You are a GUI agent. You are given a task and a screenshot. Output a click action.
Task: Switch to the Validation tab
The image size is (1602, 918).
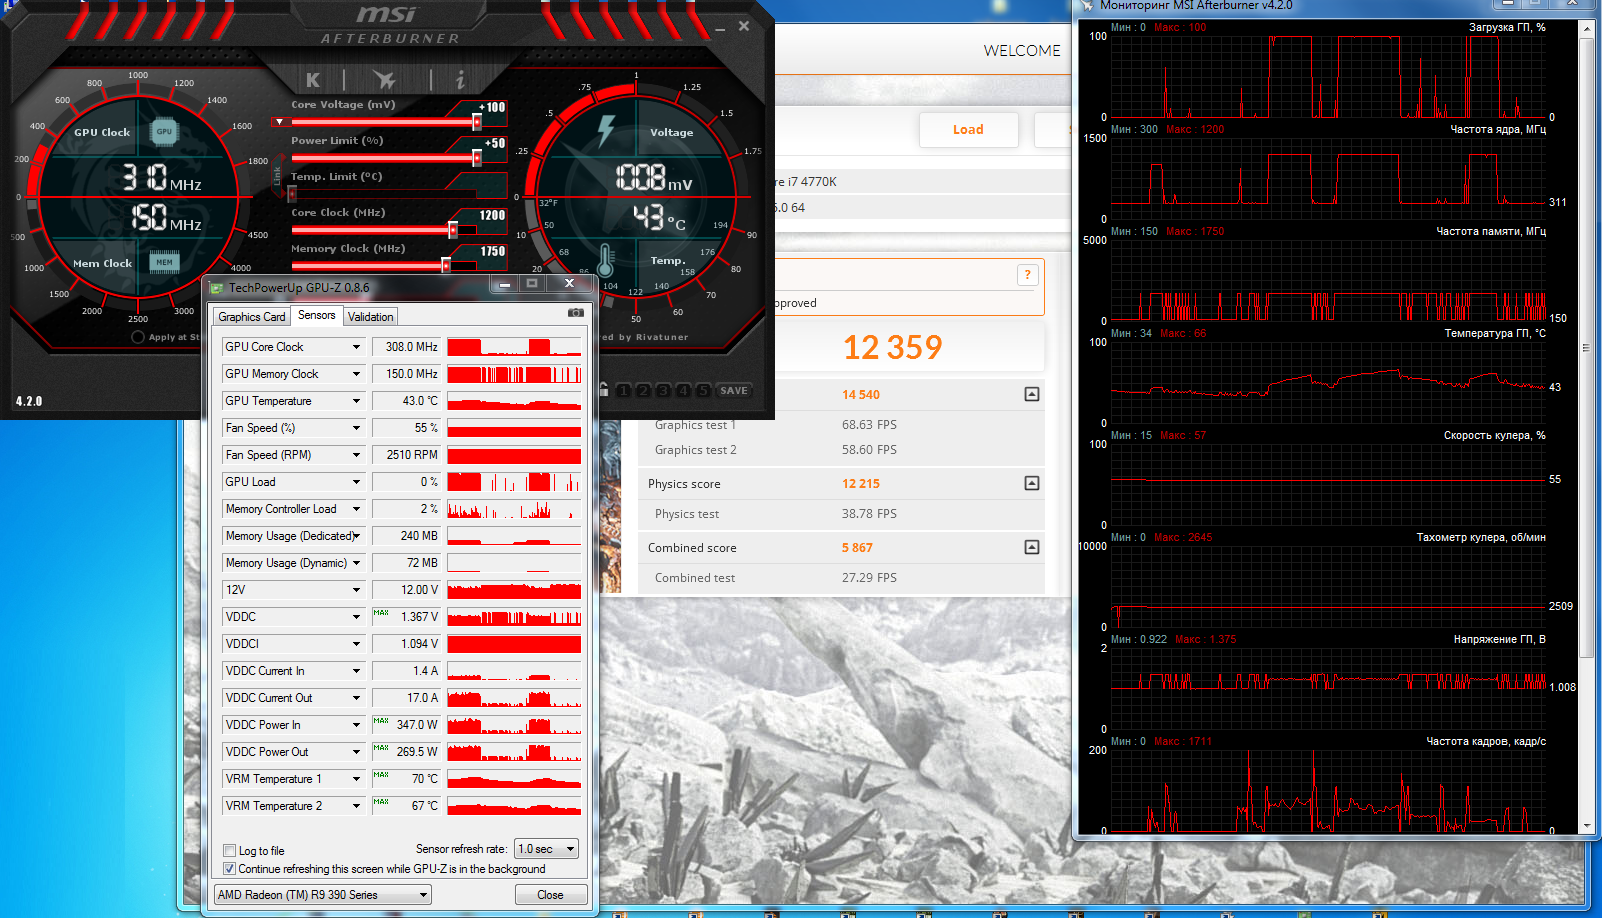371,317
